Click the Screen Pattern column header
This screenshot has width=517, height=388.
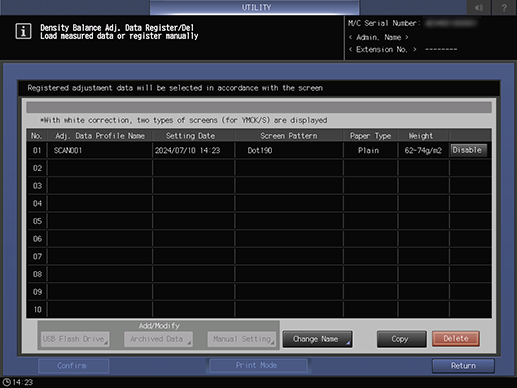point(289,136)
